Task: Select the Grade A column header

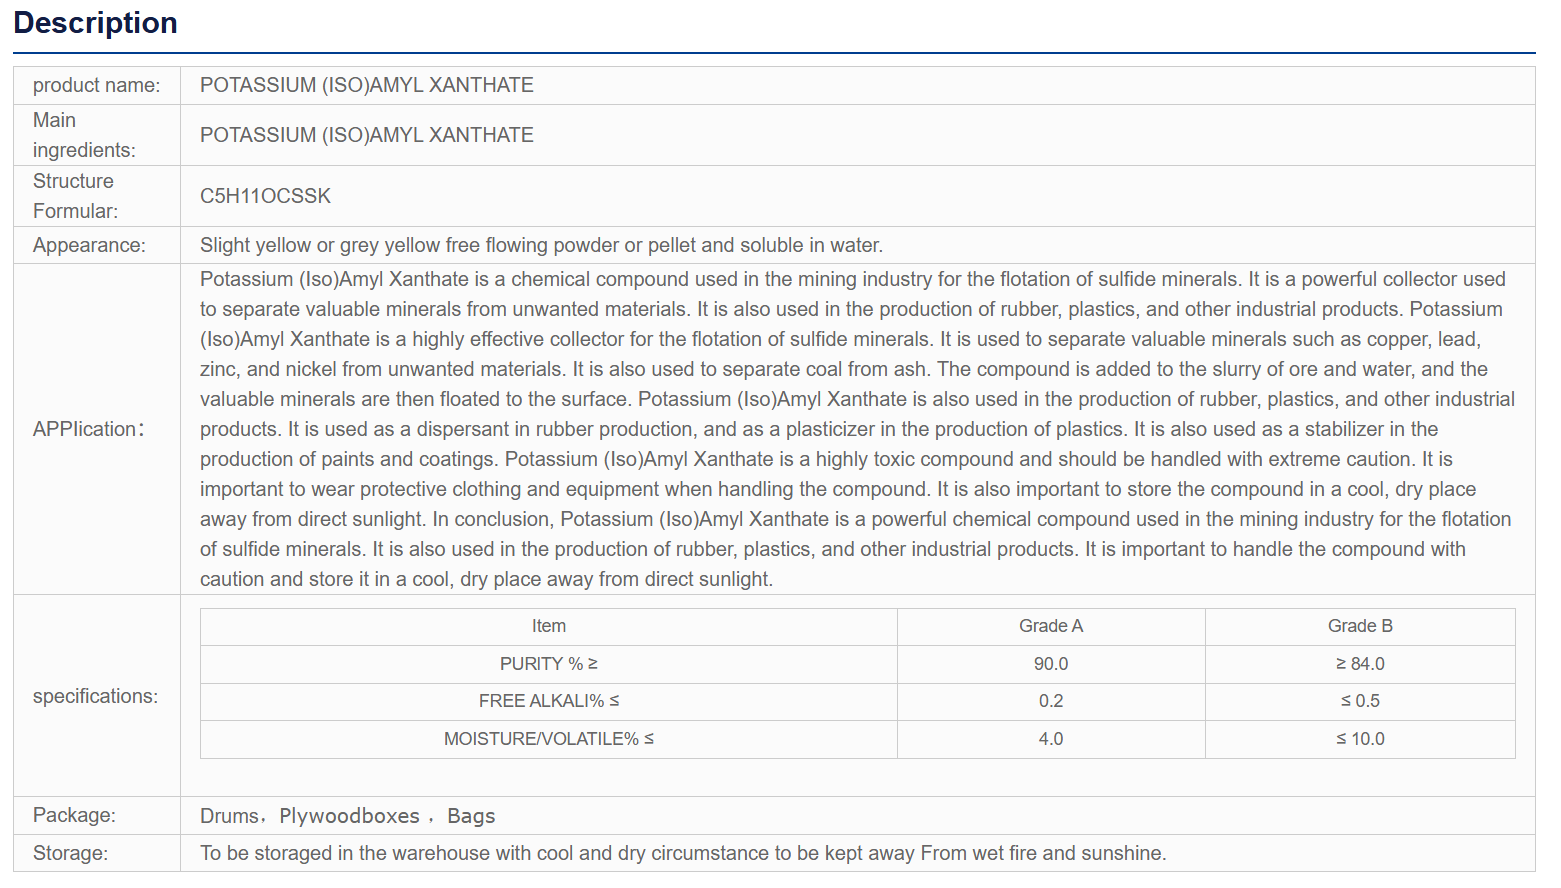Action: (1051, 626)
